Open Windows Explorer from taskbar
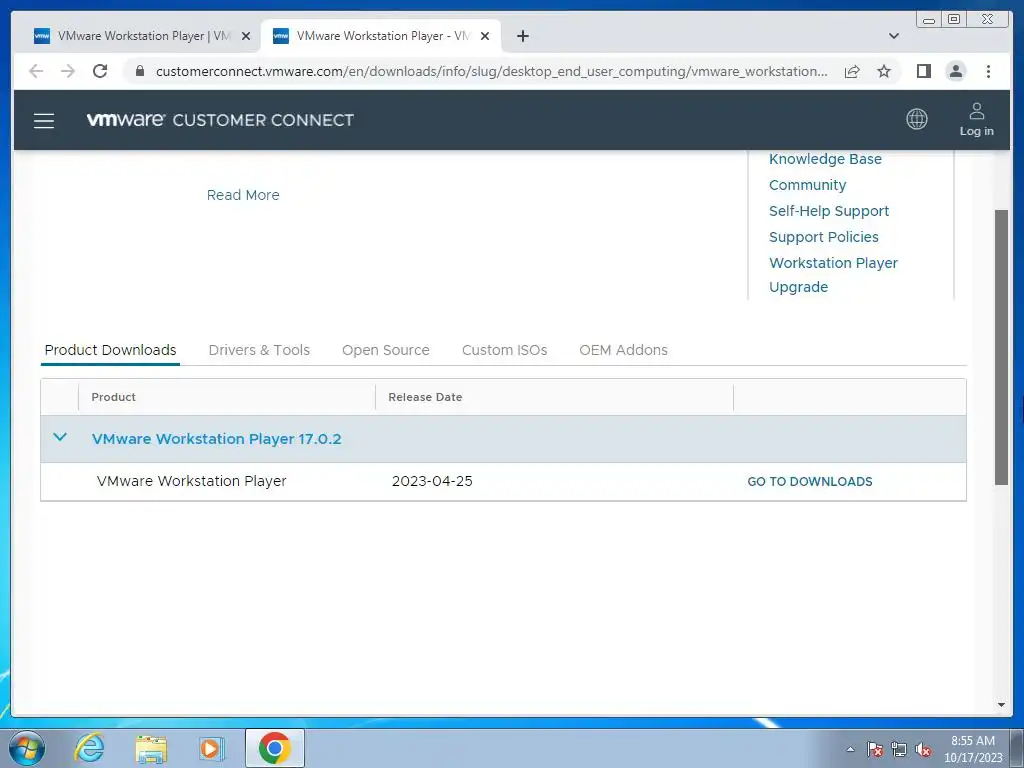Screen dimensions: 1024x768 [151, 748]
